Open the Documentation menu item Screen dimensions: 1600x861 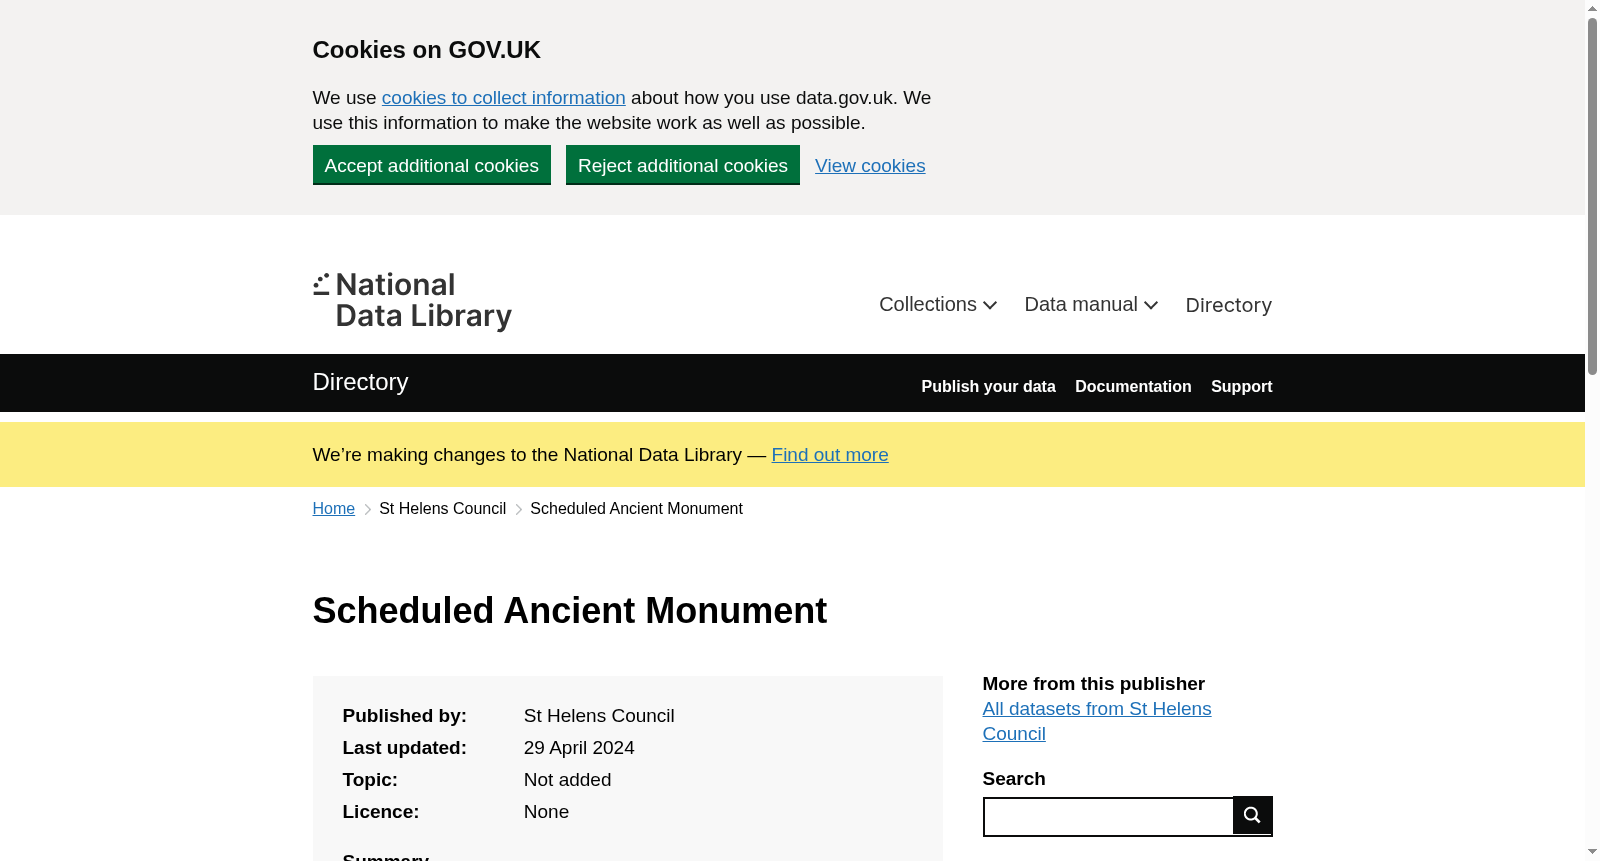(1133, 386)
